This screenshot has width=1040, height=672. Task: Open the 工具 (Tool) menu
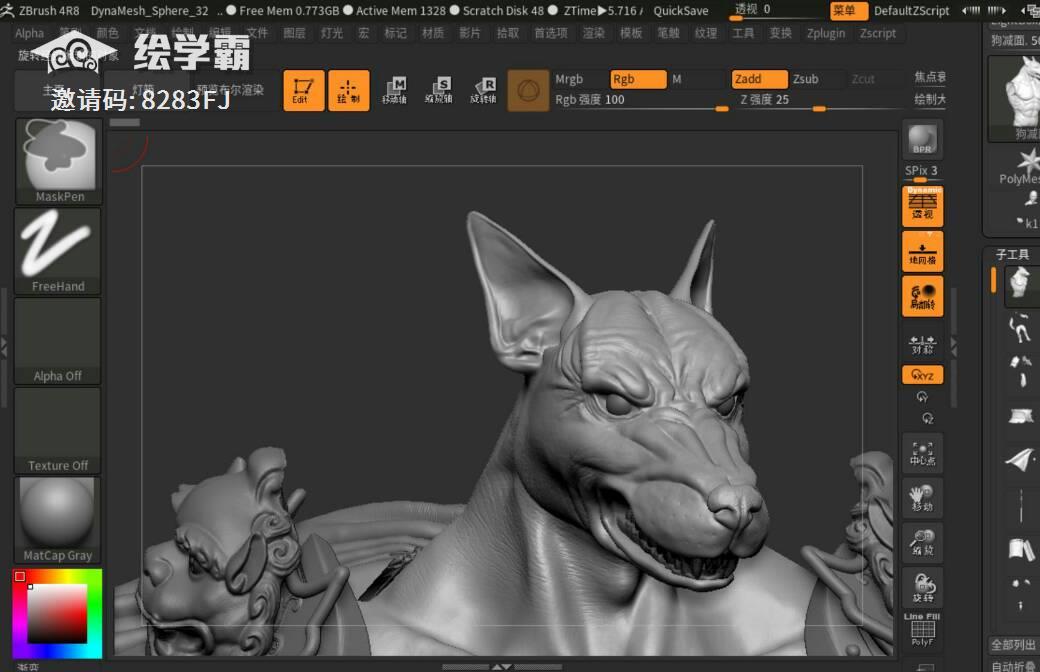[x=743, y=33]
